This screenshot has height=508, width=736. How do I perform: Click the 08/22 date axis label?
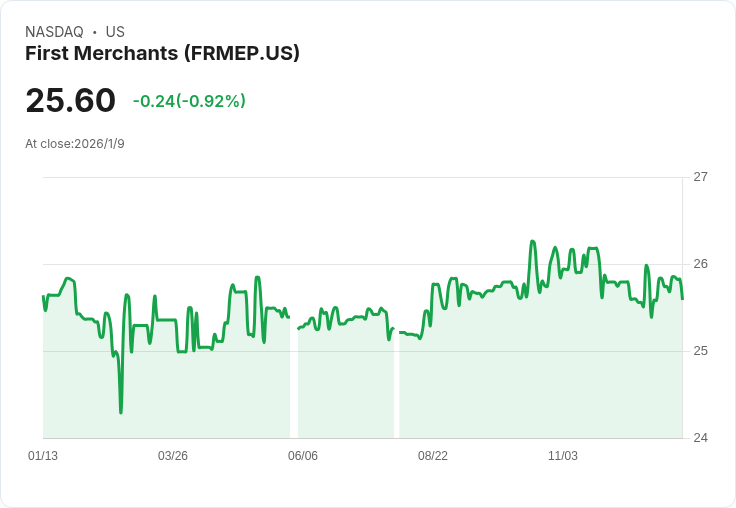(x=433, y=456)
